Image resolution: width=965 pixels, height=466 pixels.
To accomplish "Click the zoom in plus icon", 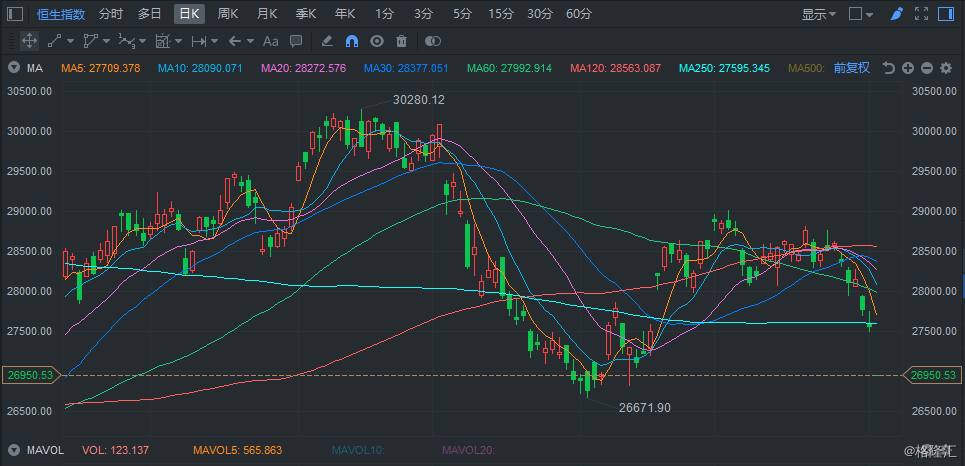I will (x=908, y=68).
